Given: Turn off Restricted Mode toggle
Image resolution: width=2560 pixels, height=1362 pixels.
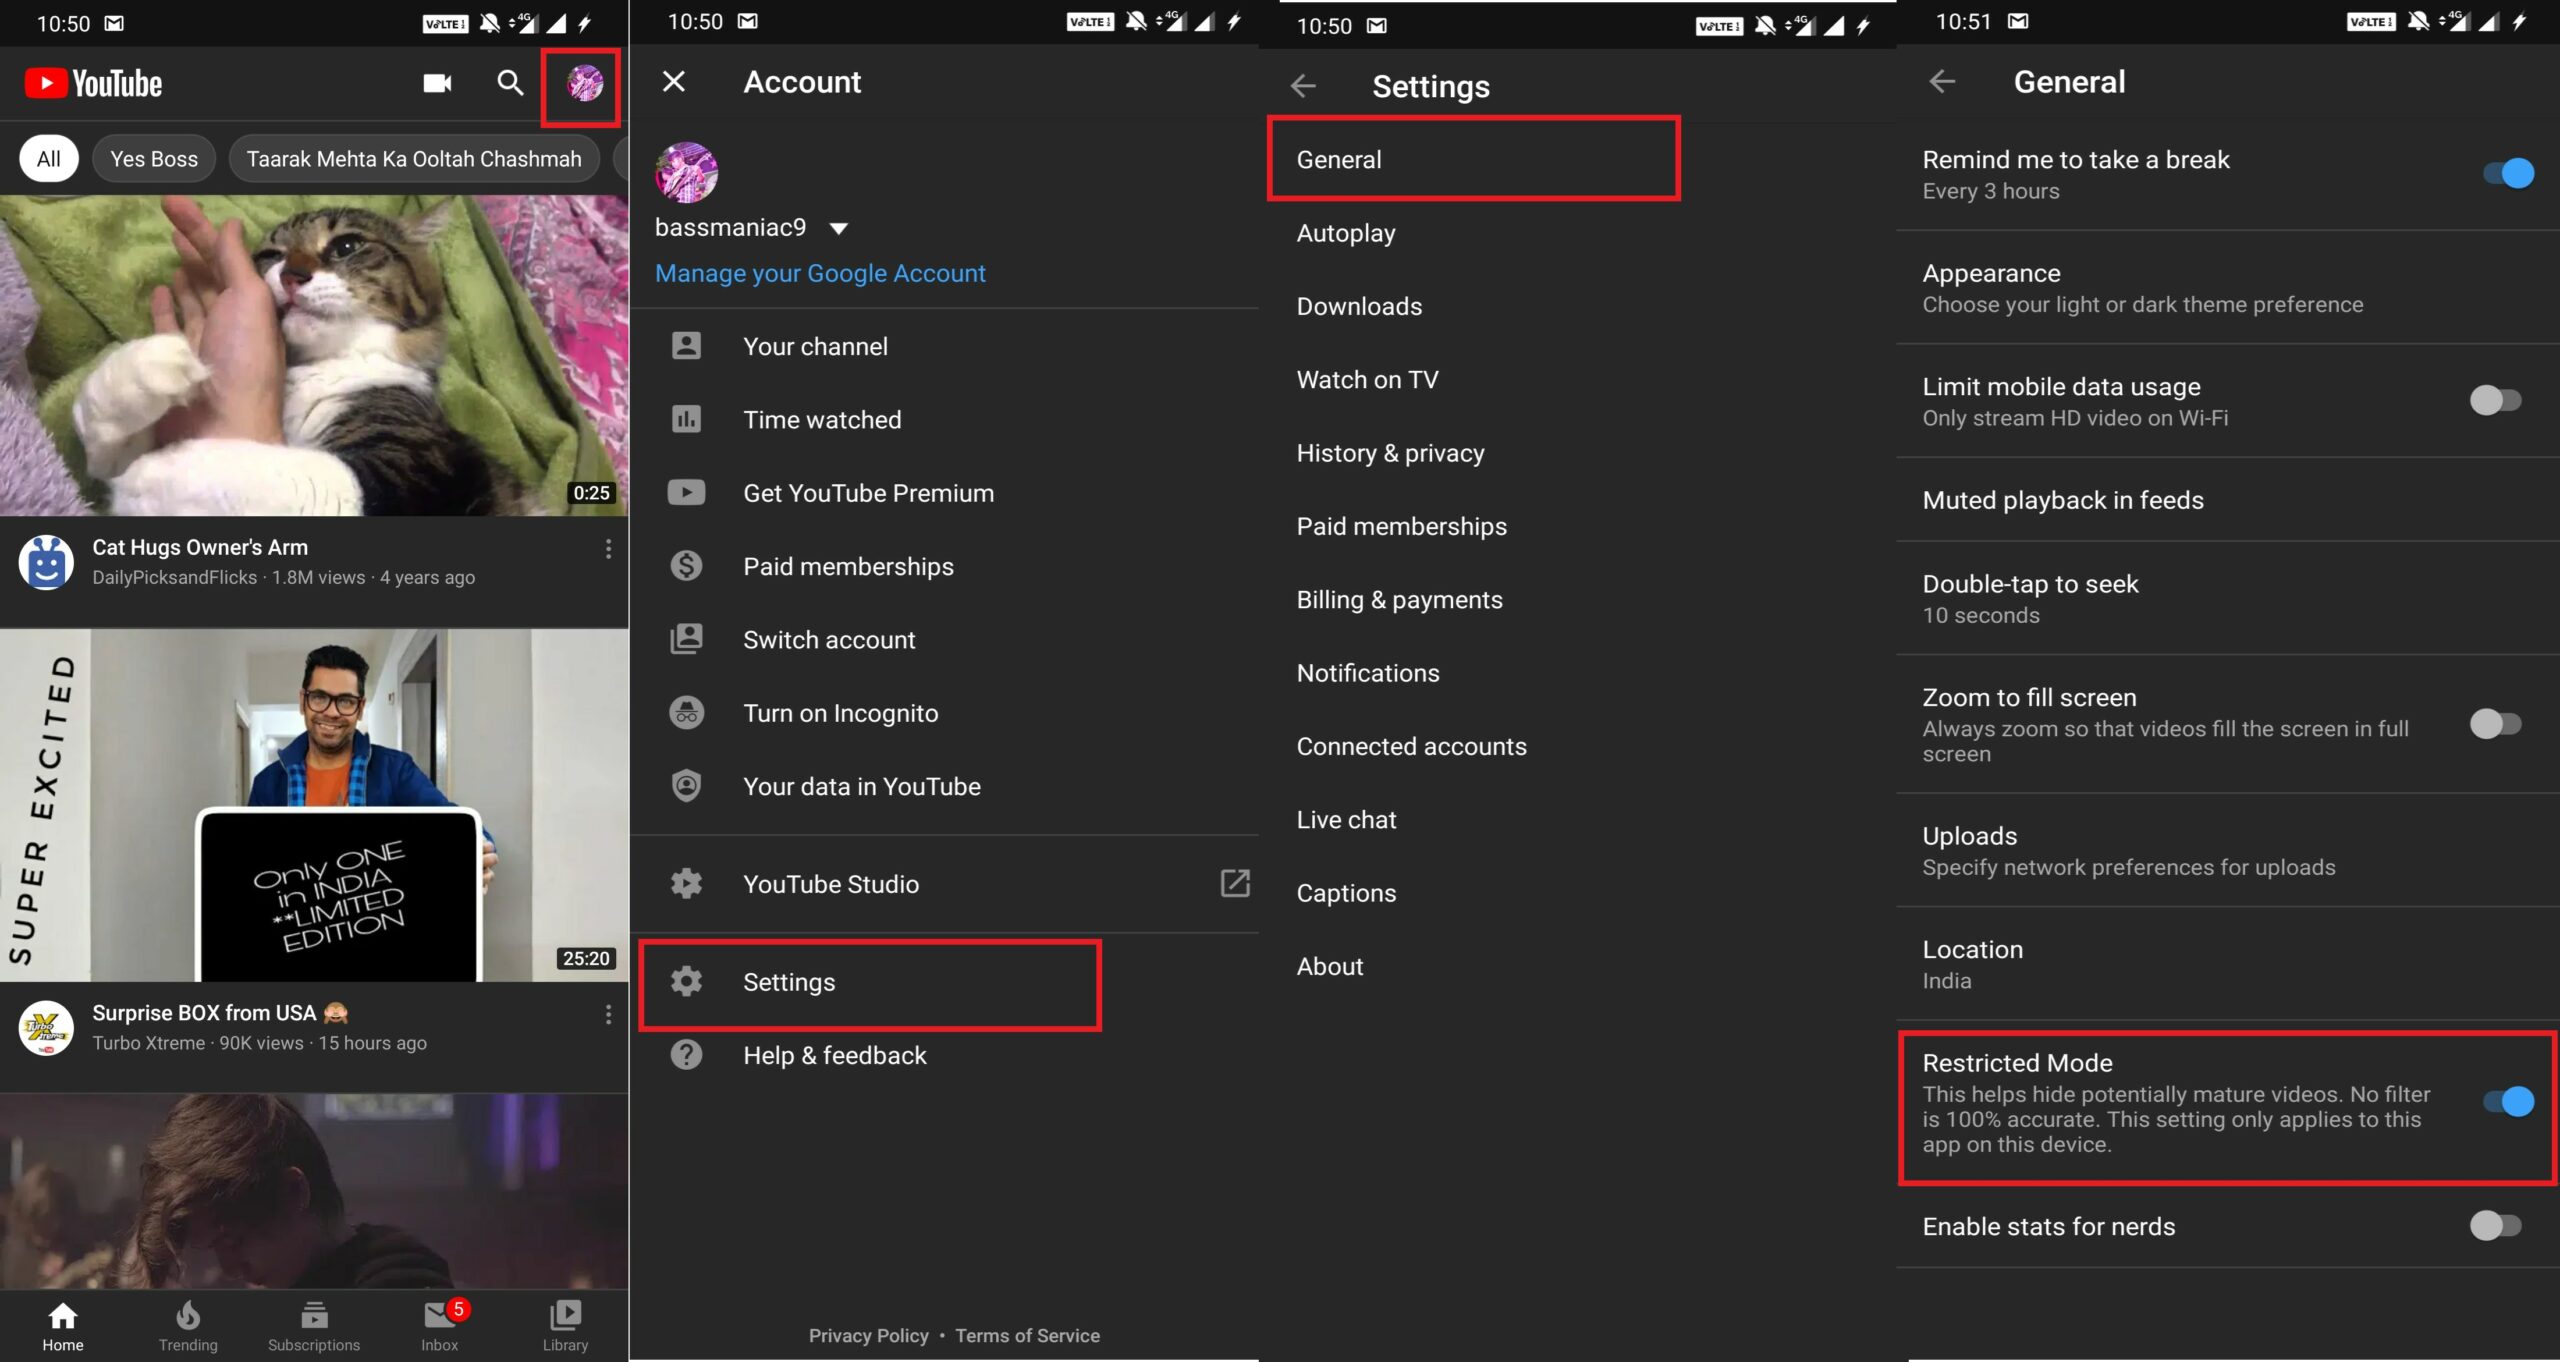Looking at the screenshot, I should coord(2507,1102).
